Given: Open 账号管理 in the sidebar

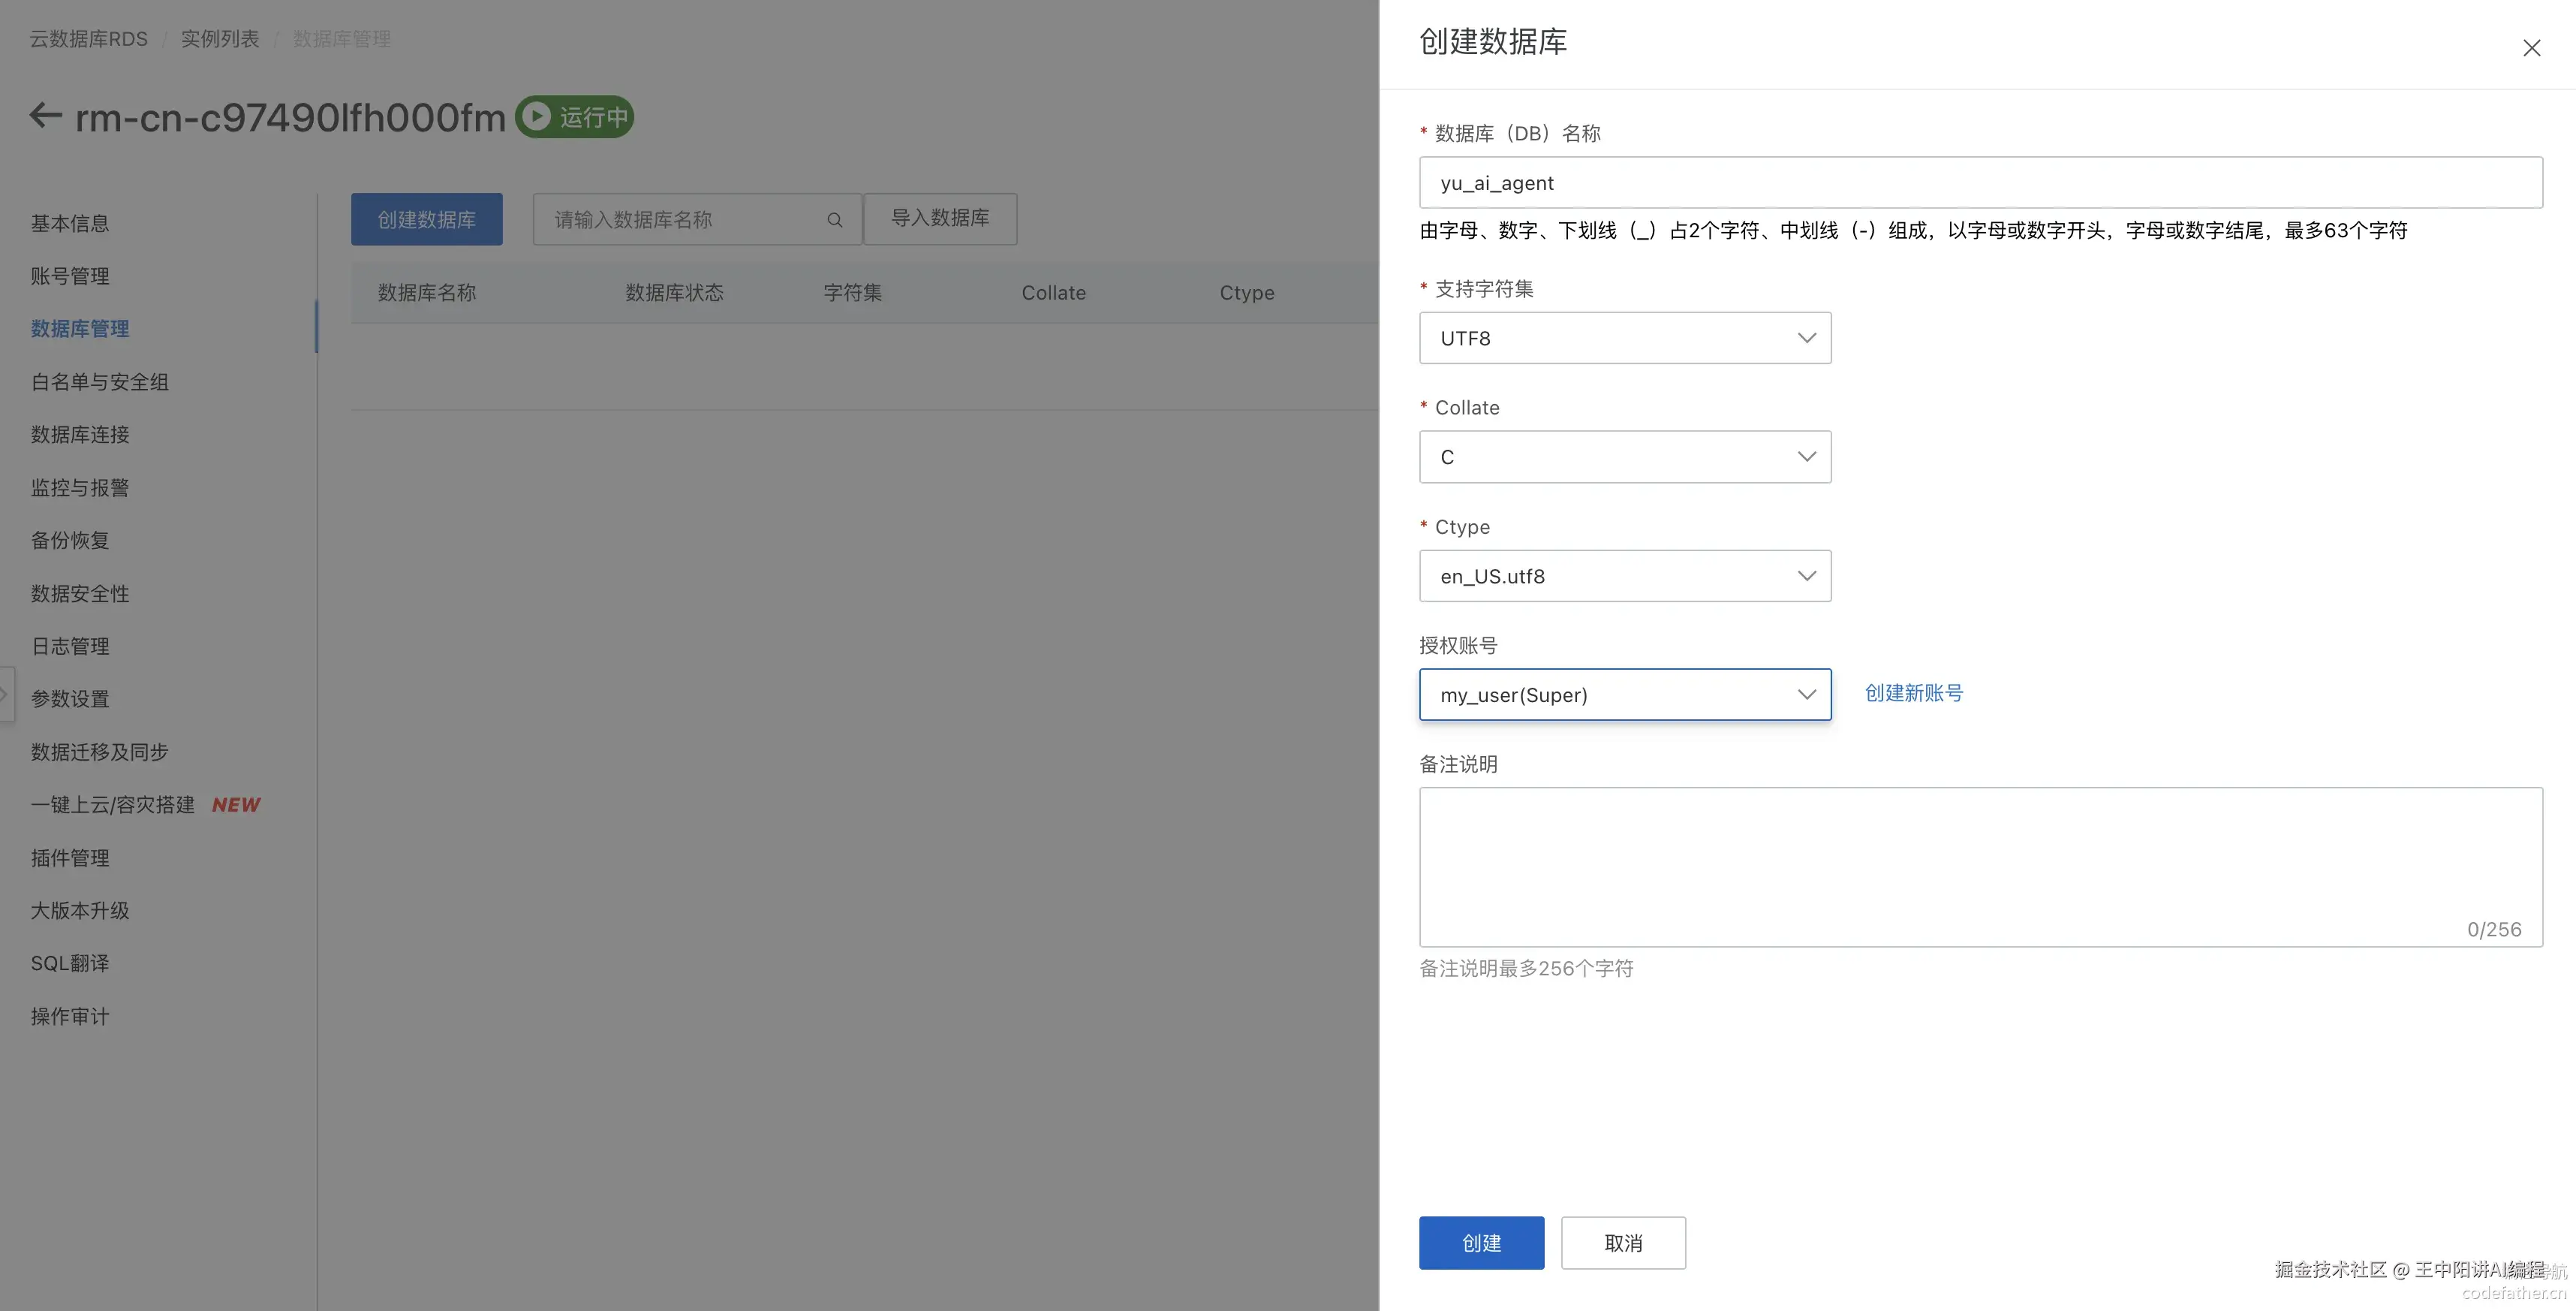Looking at the screenshot, I should click(x=70, y=276).
